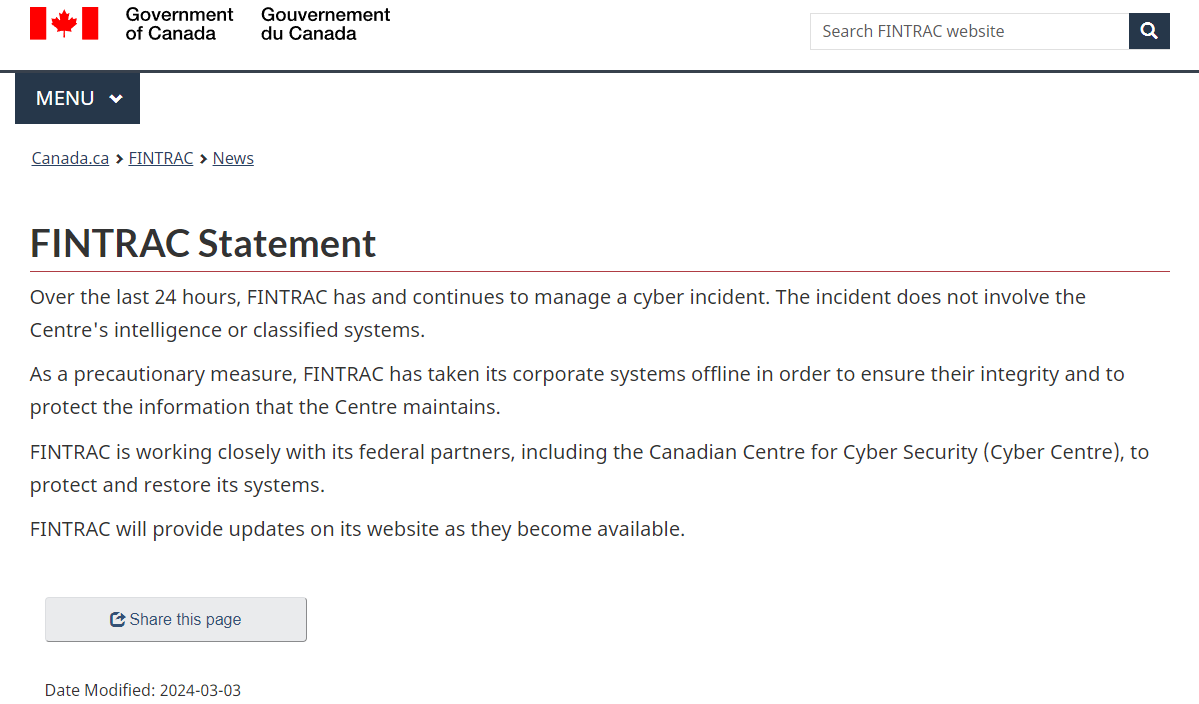Click the breadcrumb chevron after Canada.ca
The width and height of the screenshot is (1199, 704).
119,159
